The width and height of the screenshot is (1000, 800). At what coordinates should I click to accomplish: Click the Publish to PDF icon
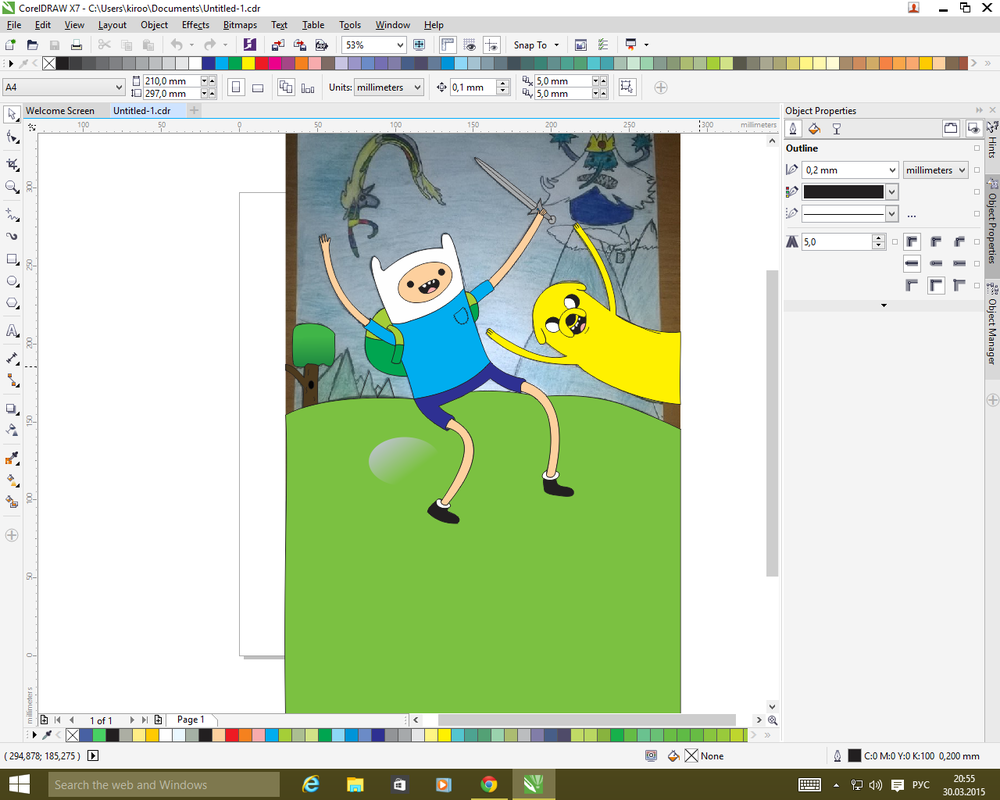pyautogui.click(x=321, y=45)
